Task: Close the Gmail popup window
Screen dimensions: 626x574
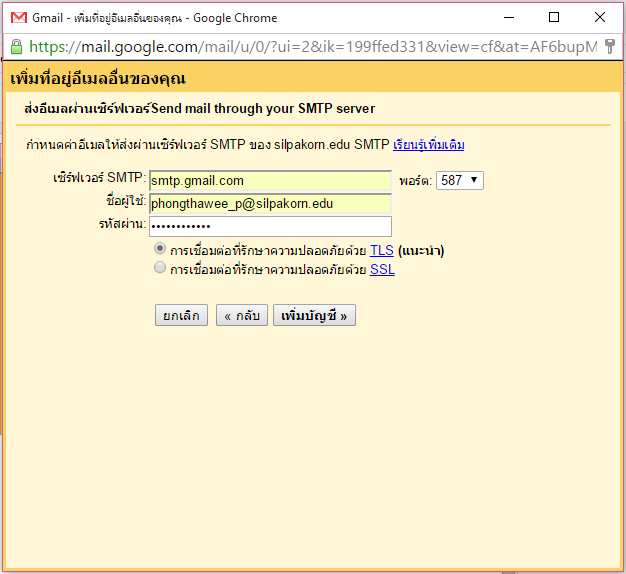Action: click(600, 17)
